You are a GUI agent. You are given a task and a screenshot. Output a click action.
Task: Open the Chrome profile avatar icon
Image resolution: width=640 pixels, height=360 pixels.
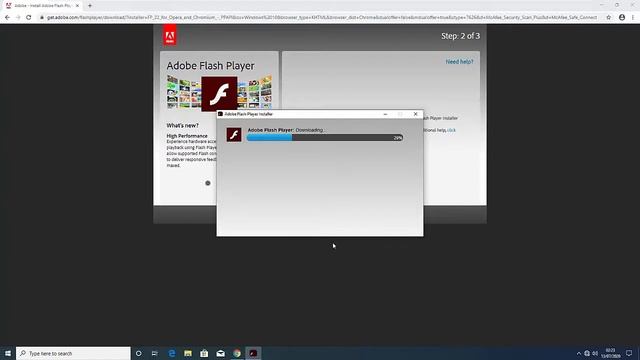click(622, 17)
